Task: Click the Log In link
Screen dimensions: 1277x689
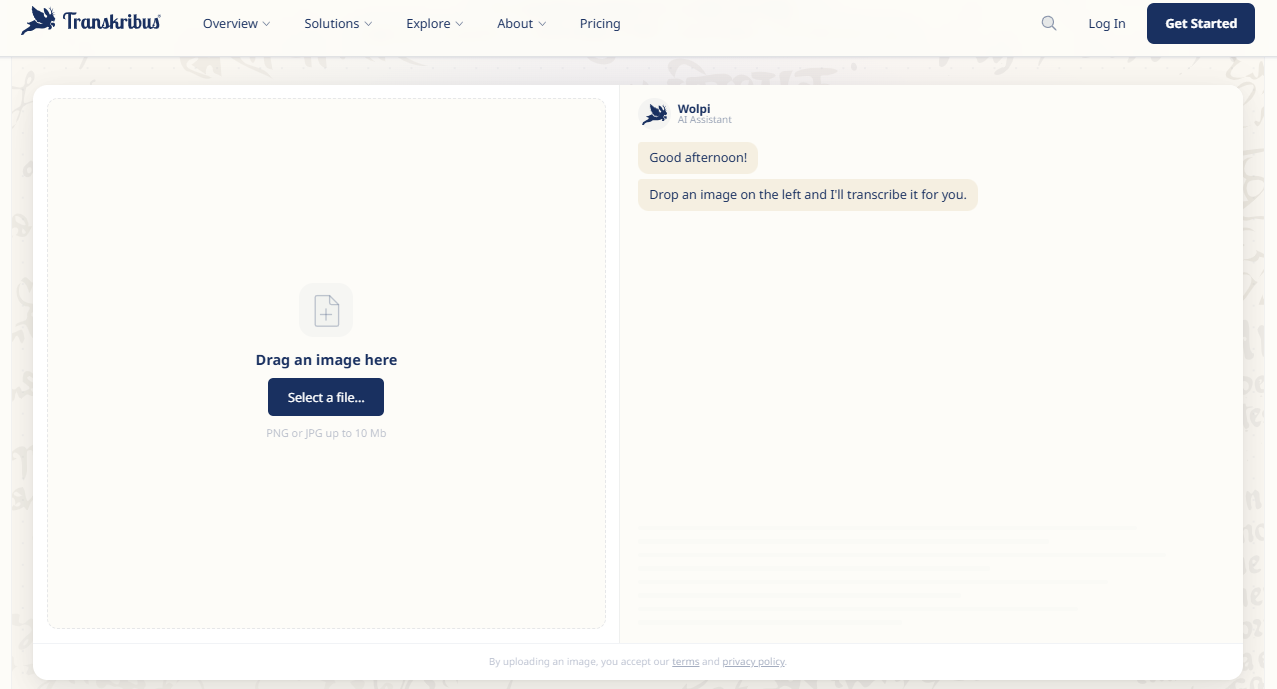Action: coord(1106,24)
